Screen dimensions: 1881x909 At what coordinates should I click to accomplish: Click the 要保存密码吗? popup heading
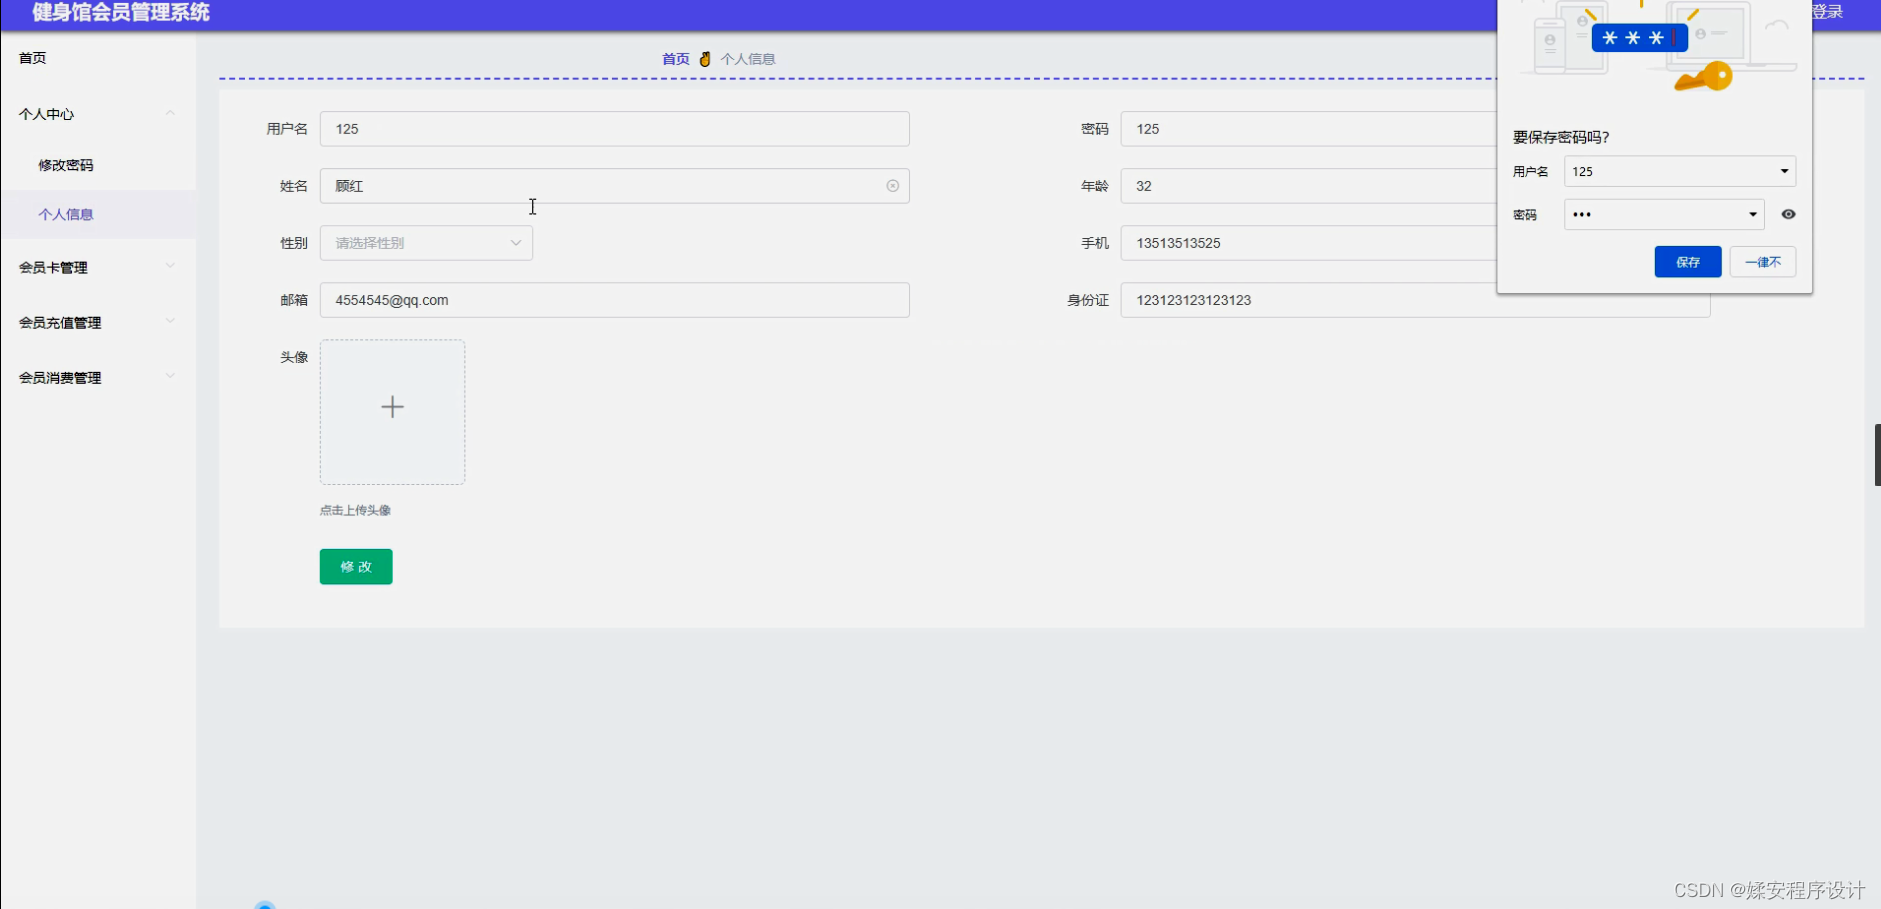(1561, 137)
